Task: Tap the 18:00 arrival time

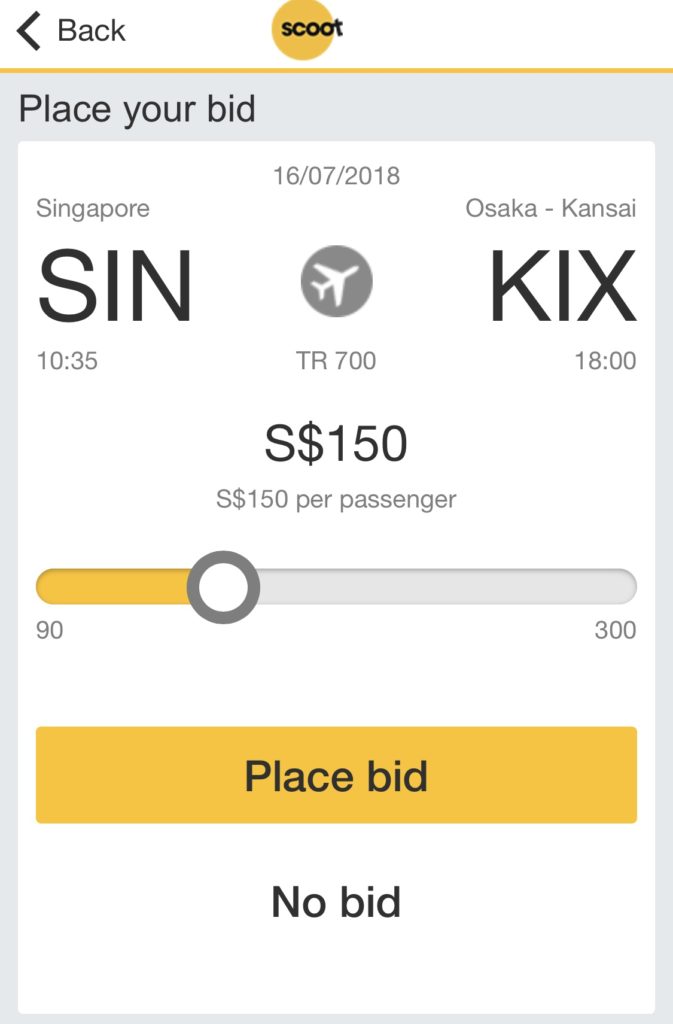Action: (x=605, y=361)
